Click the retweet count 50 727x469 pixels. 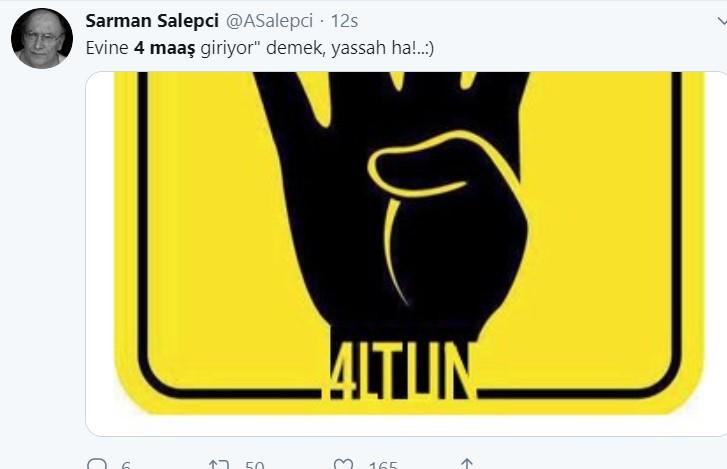pos(253,466)
